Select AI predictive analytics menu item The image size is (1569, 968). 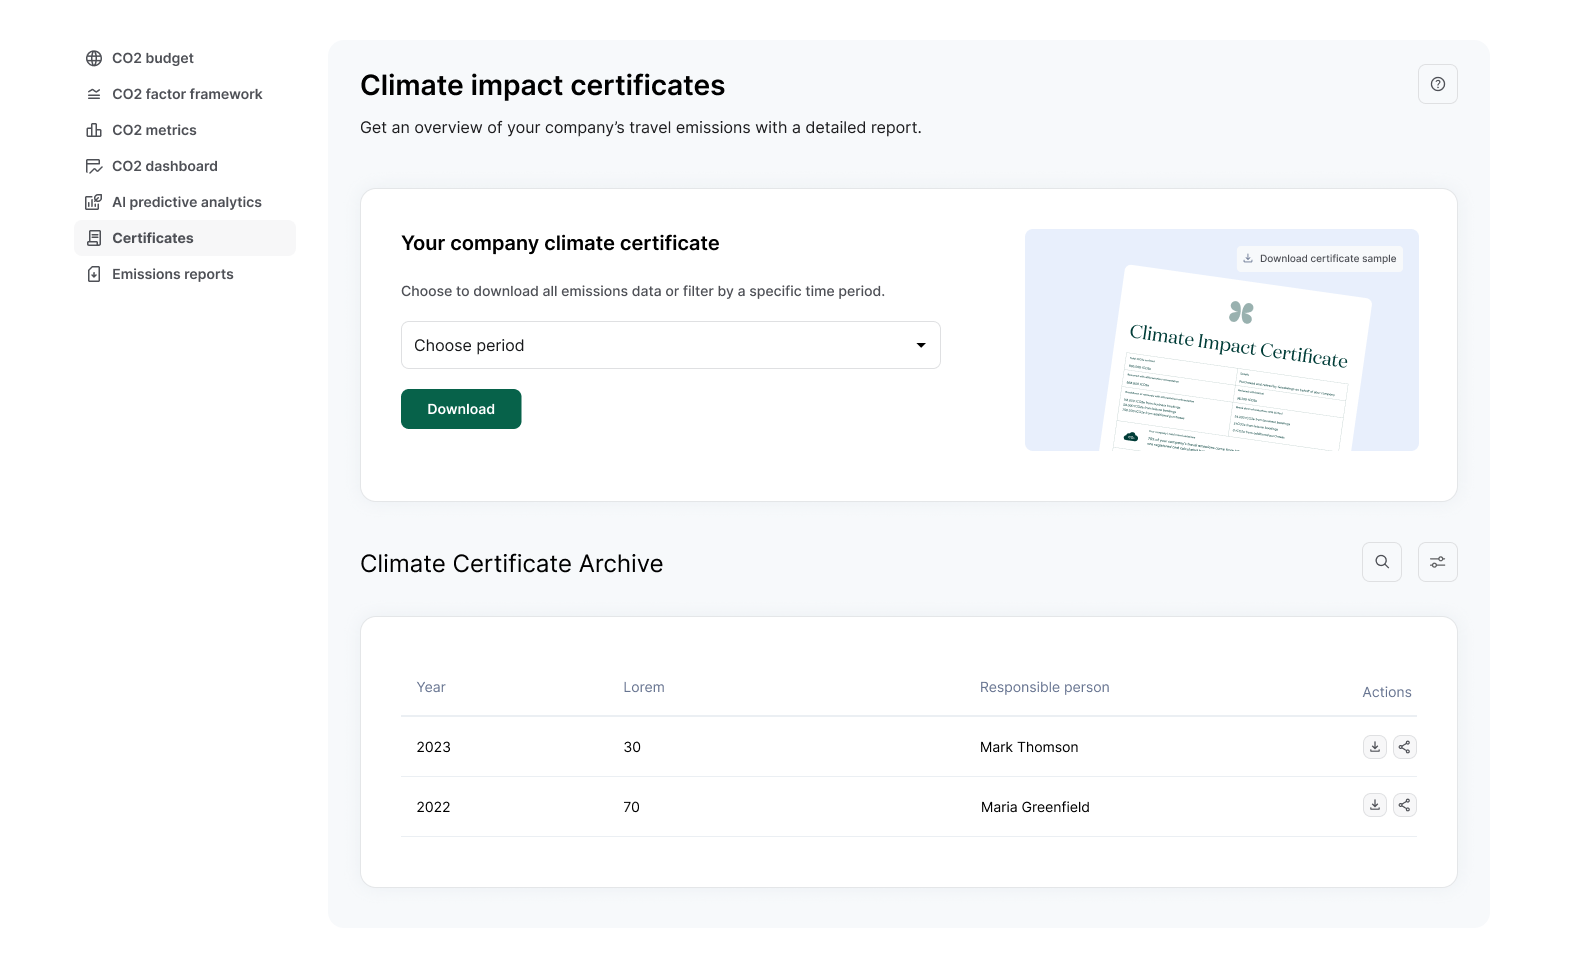[x=185, y=202]
